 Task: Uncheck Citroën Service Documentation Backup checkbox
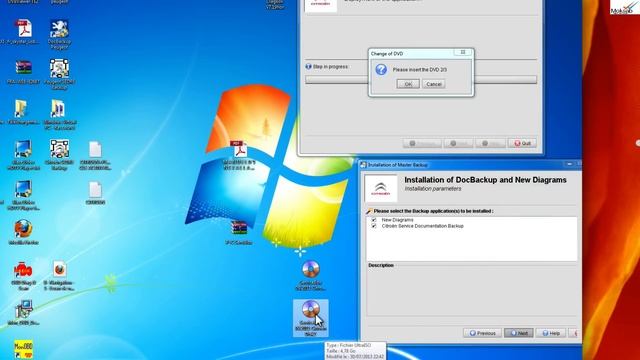tap(374, 226)
